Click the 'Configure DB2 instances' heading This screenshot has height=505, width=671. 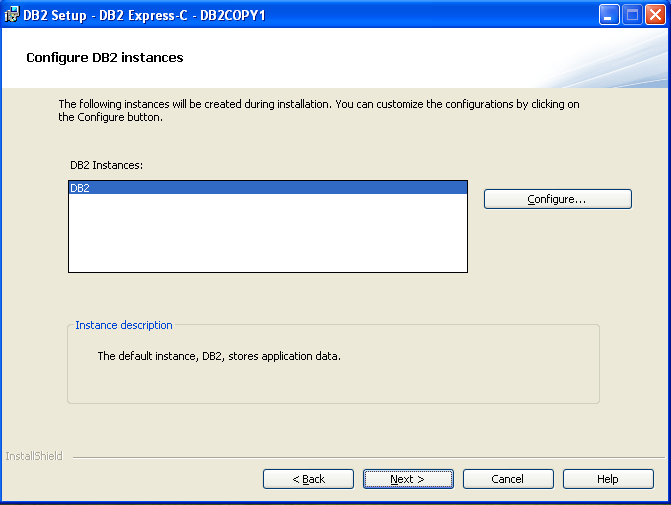(x=105, y=57)
